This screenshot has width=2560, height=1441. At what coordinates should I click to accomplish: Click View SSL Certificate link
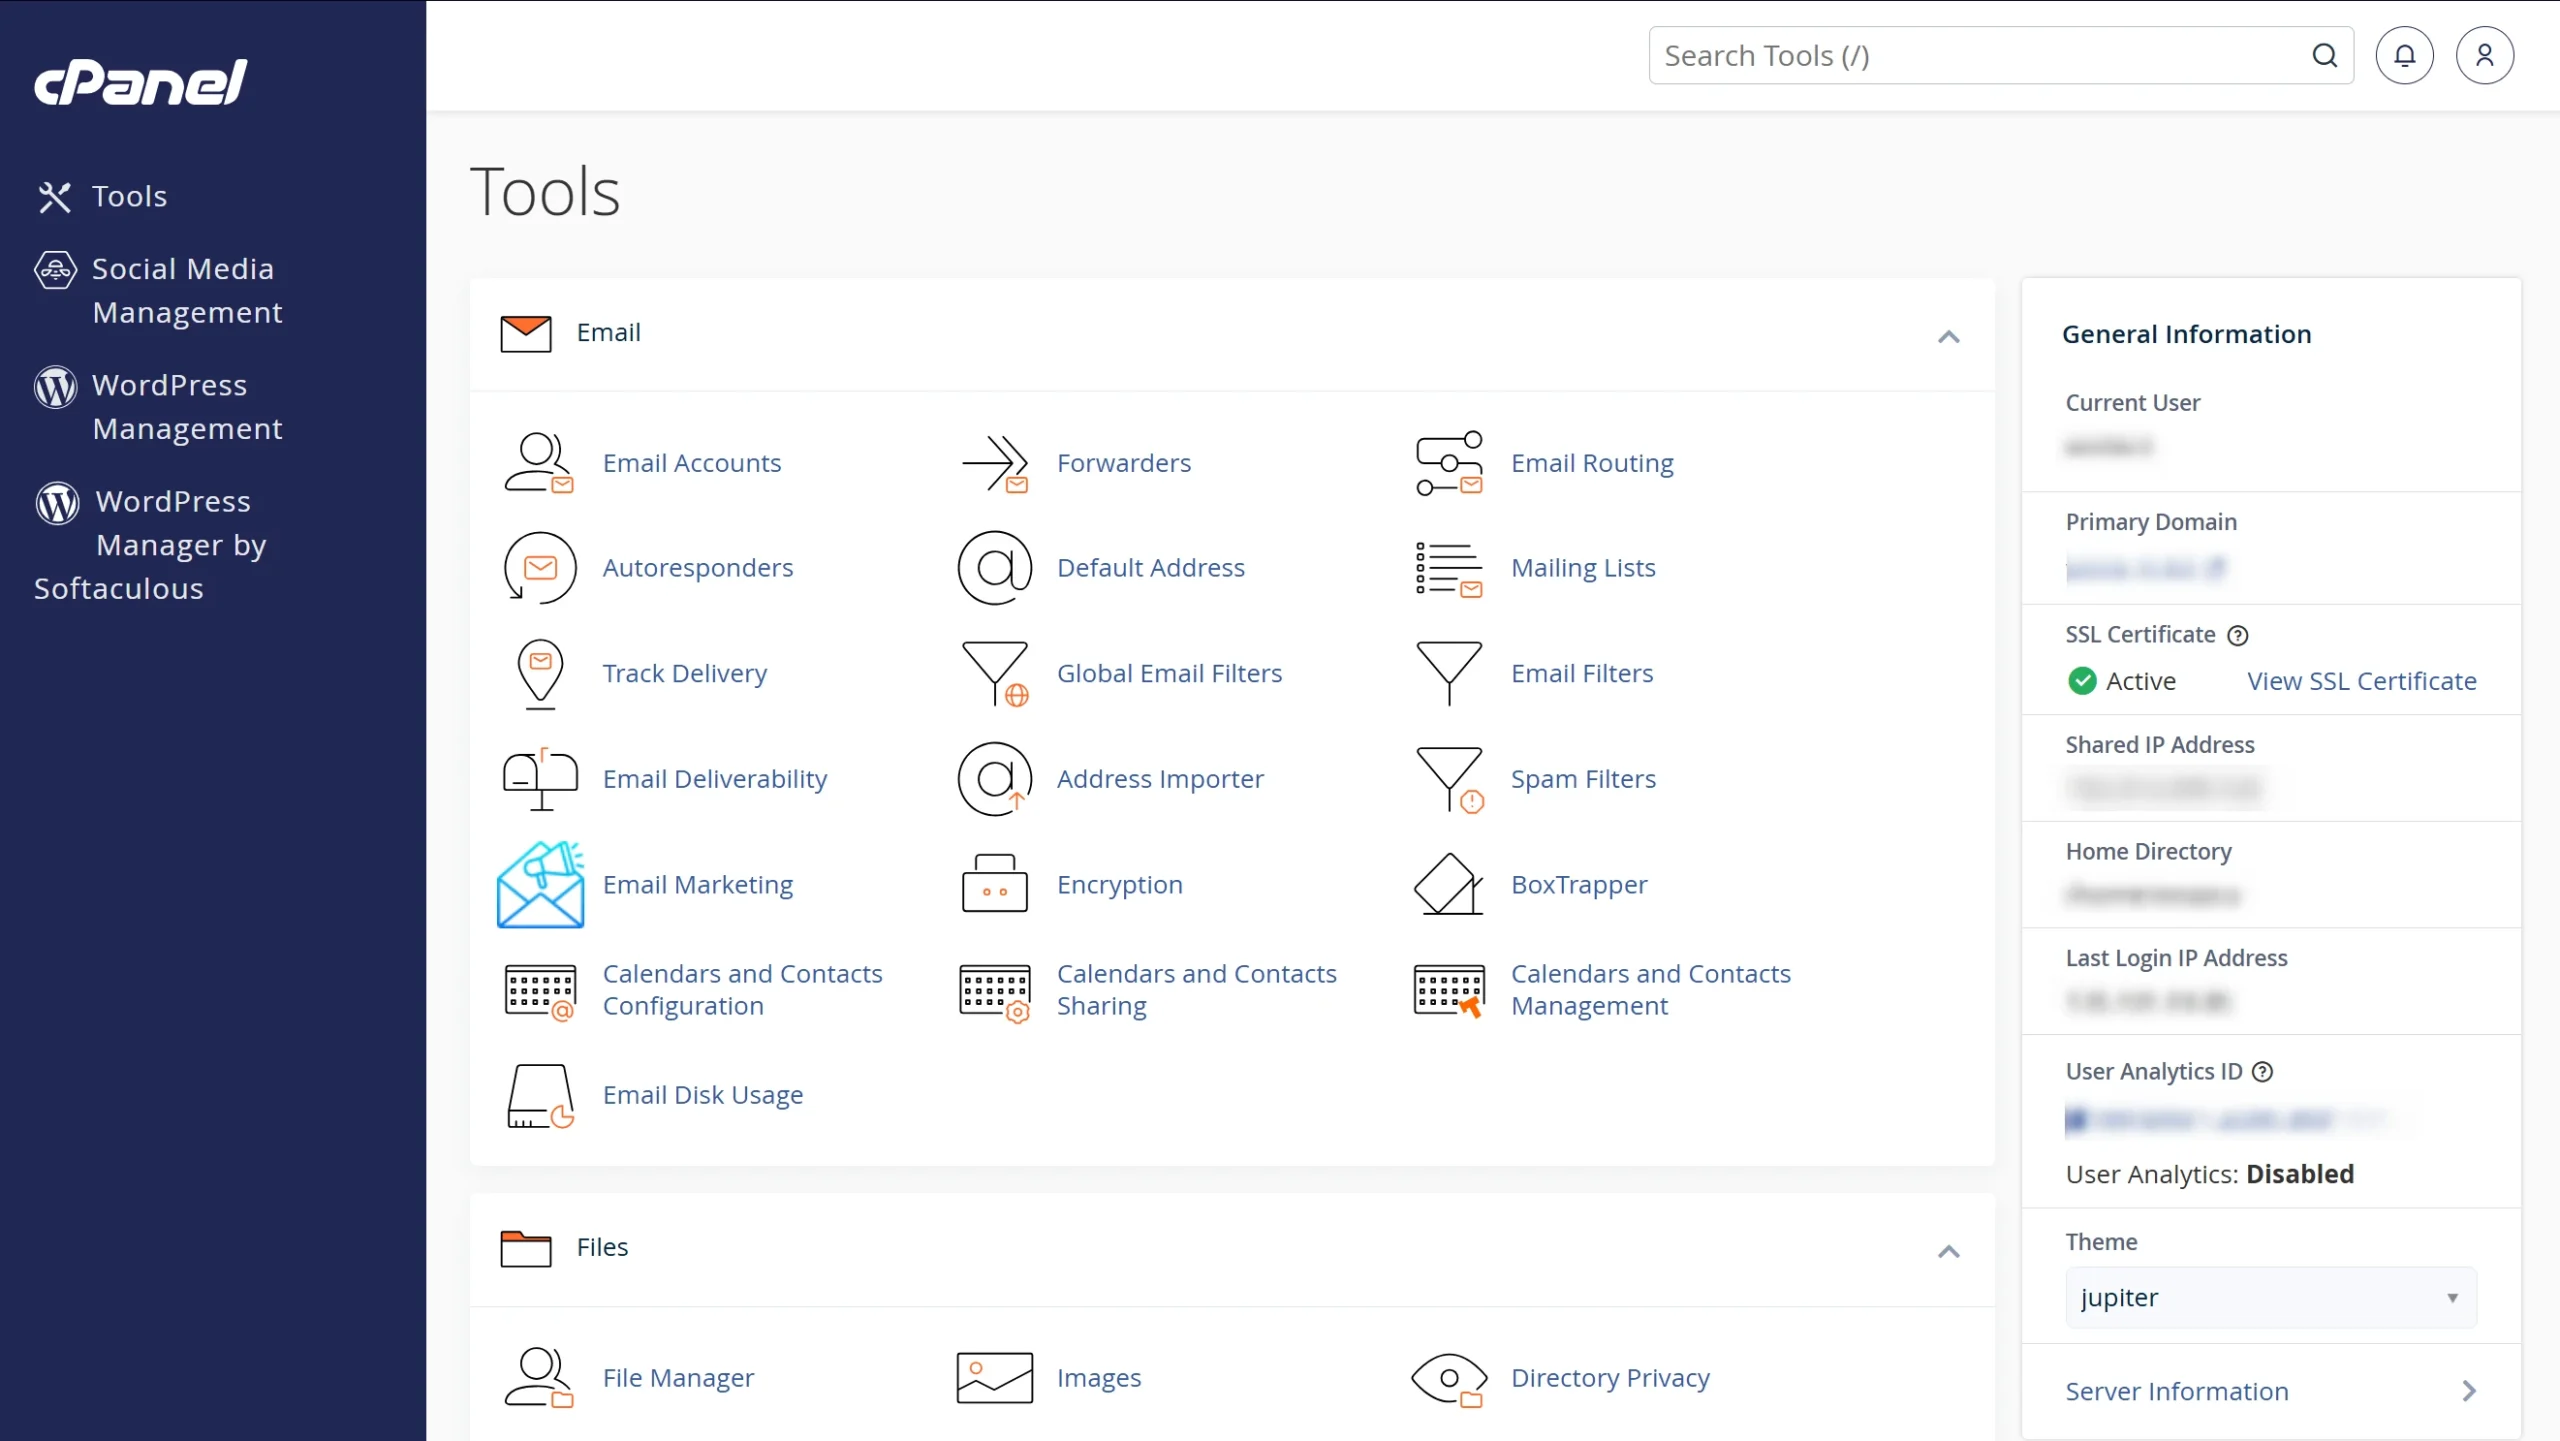click(2362, 682)
